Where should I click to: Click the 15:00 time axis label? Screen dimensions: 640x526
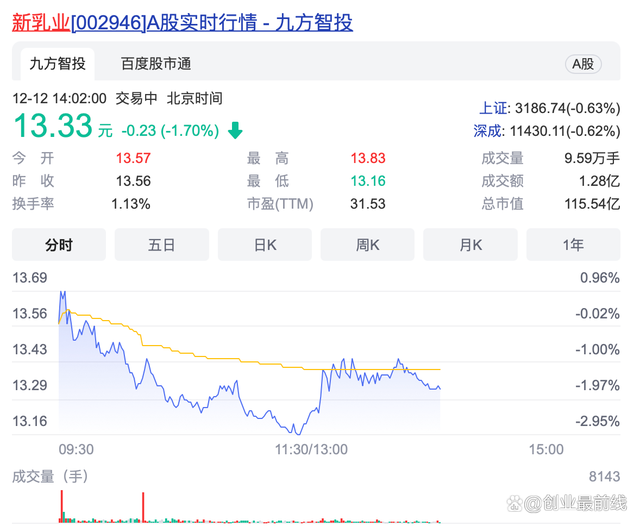(546, 449)
